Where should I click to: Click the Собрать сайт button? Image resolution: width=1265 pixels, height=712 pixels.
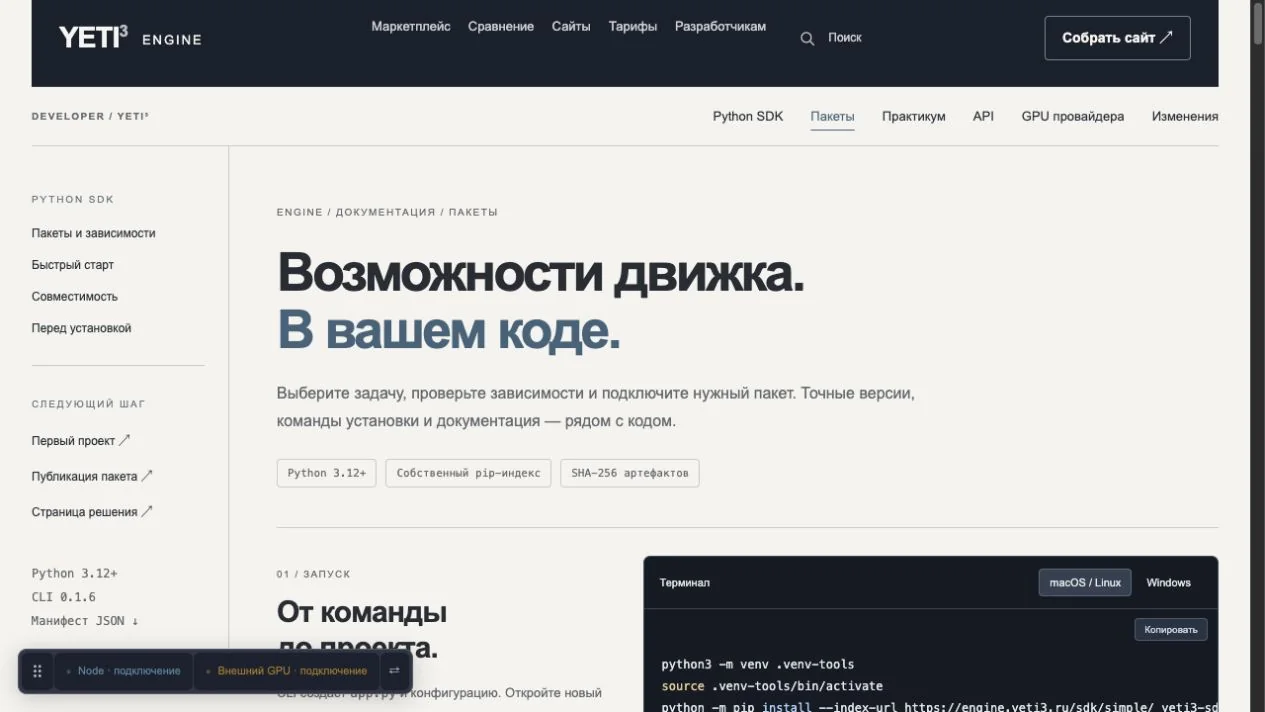1117,38
